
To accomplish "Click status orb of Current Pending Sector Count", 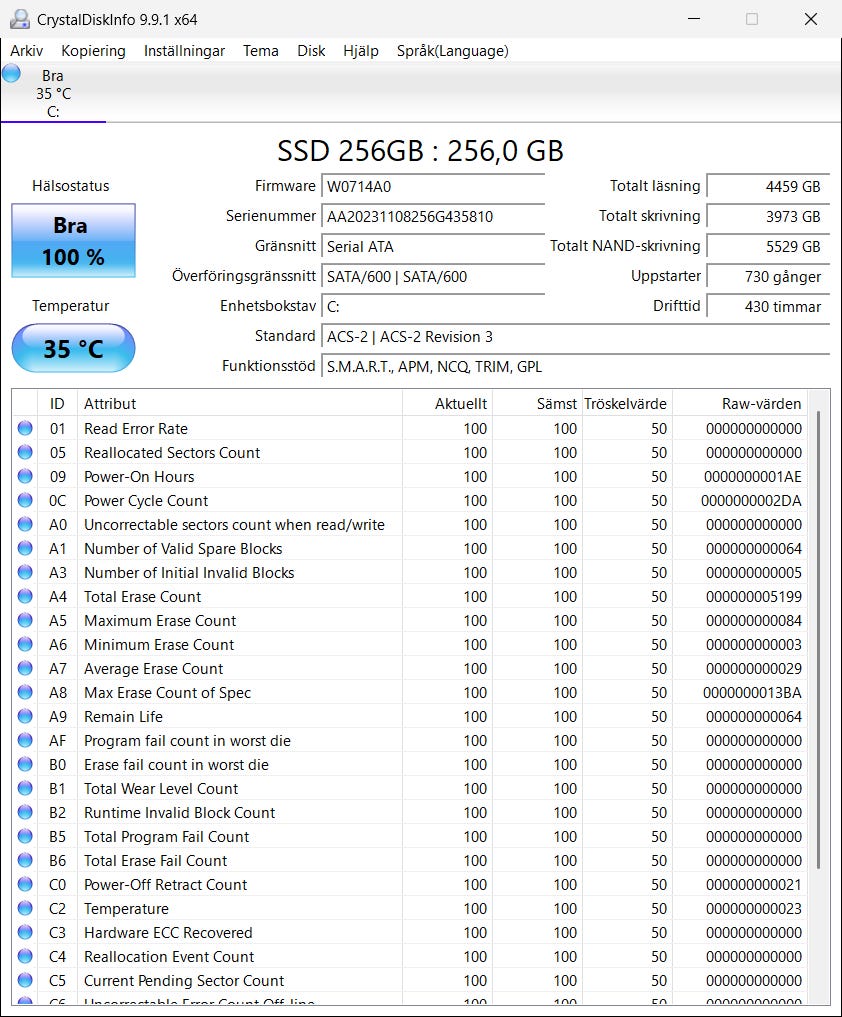I will tap(25, 980).
